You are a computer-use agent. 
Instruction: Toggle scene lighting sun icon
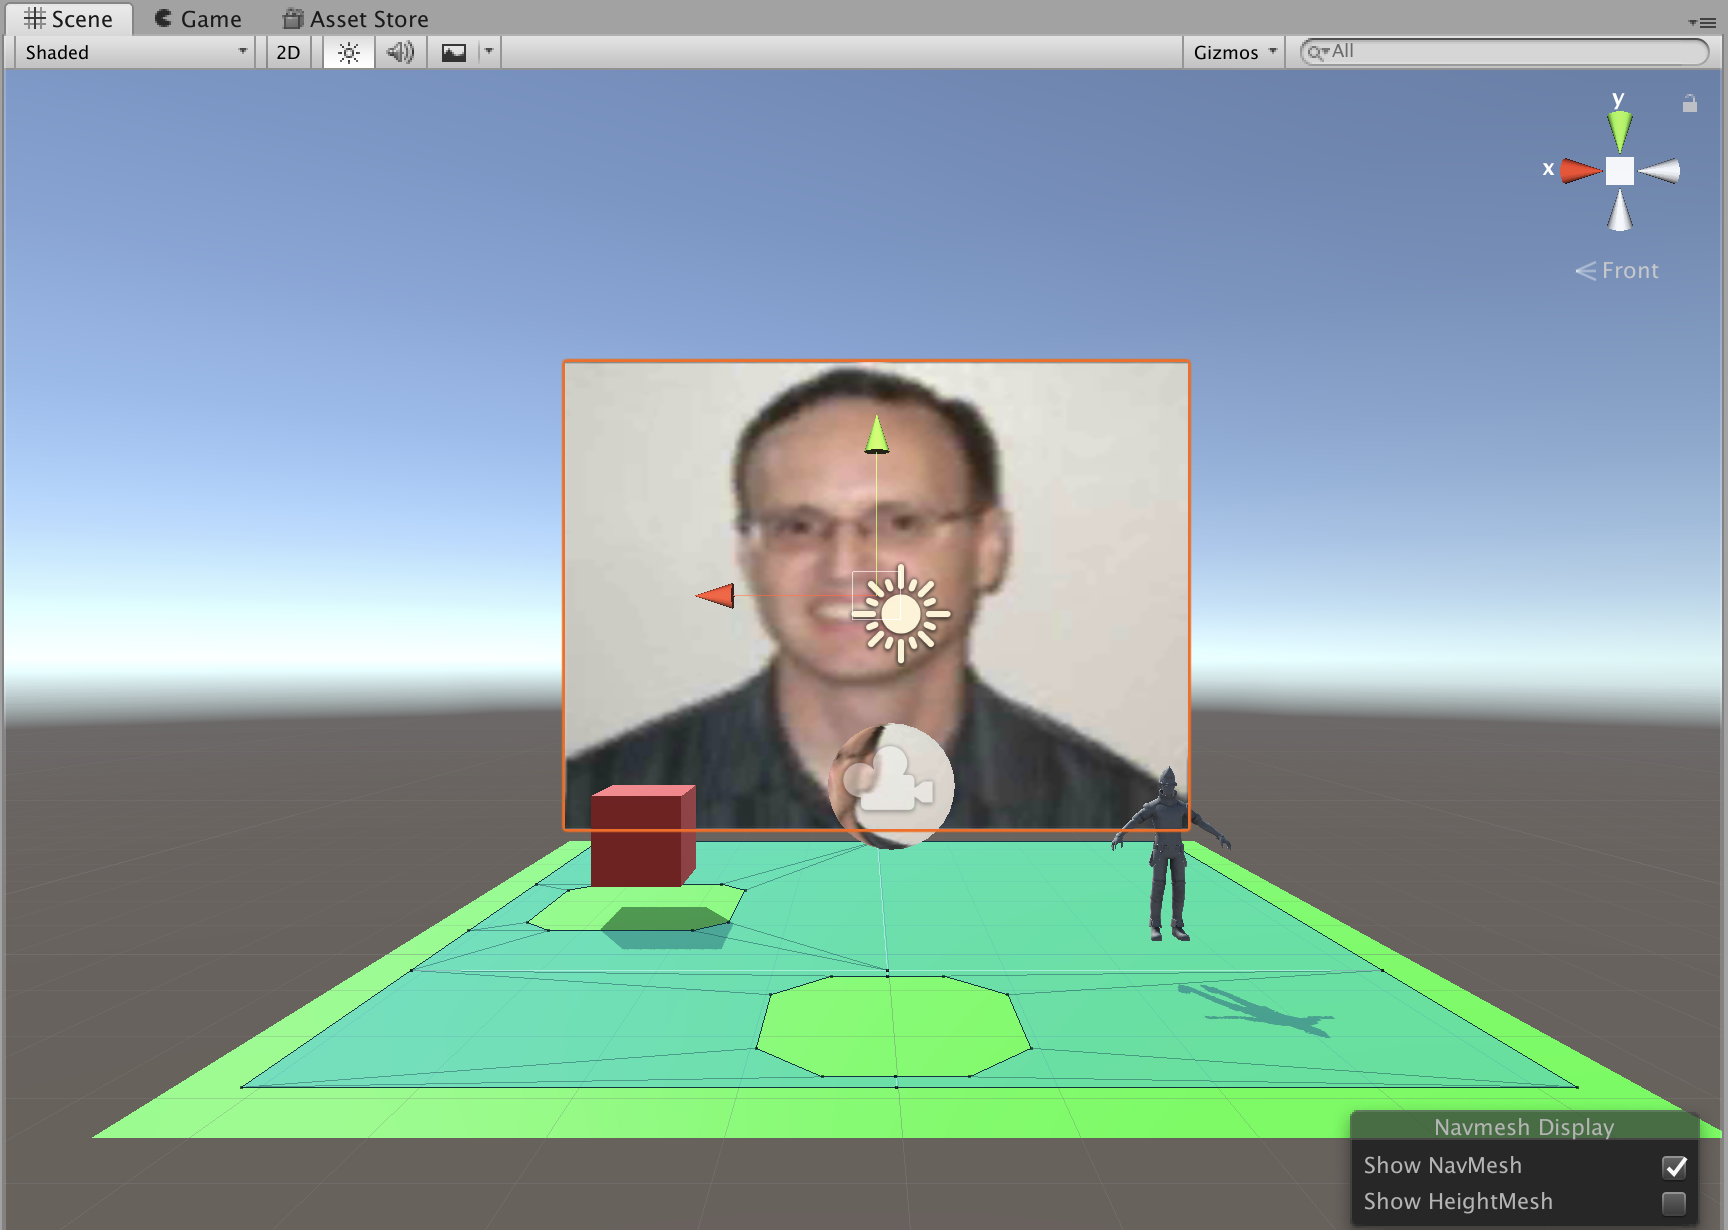pyautogui.click(x=349, y=52)
